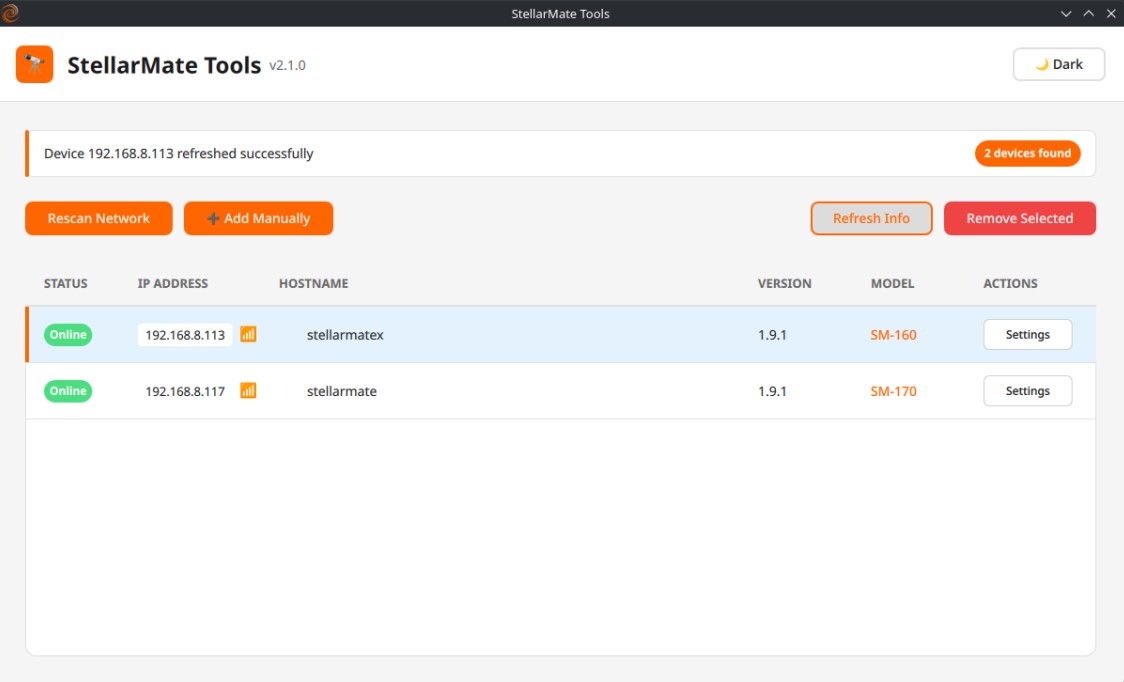The width and height of the screenshot is (1124, 682).
Task: Rescan the network for devices
Action: [99, 218]
